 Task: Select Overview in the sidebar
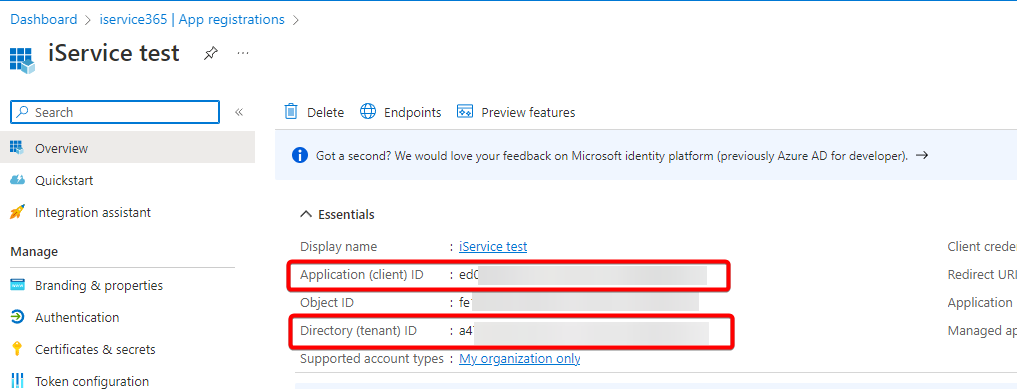(x=127, y=148)
